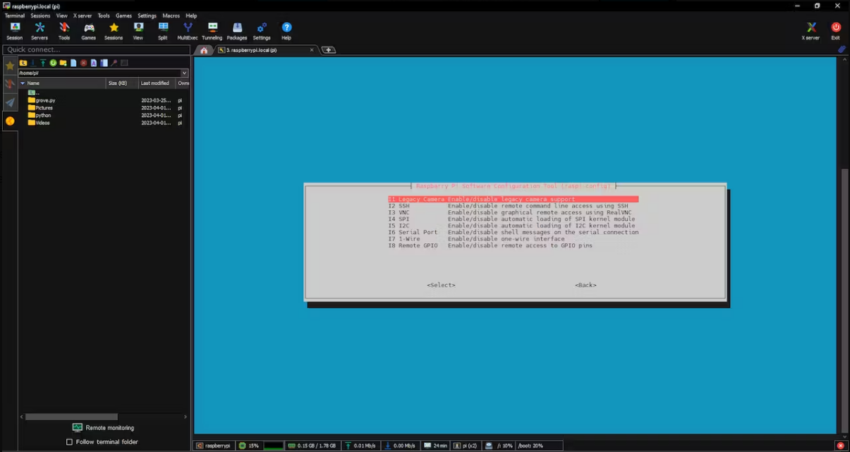Open a new Session from the toolbar
This screenshot has height=452, width=850.
pos(14,30)
